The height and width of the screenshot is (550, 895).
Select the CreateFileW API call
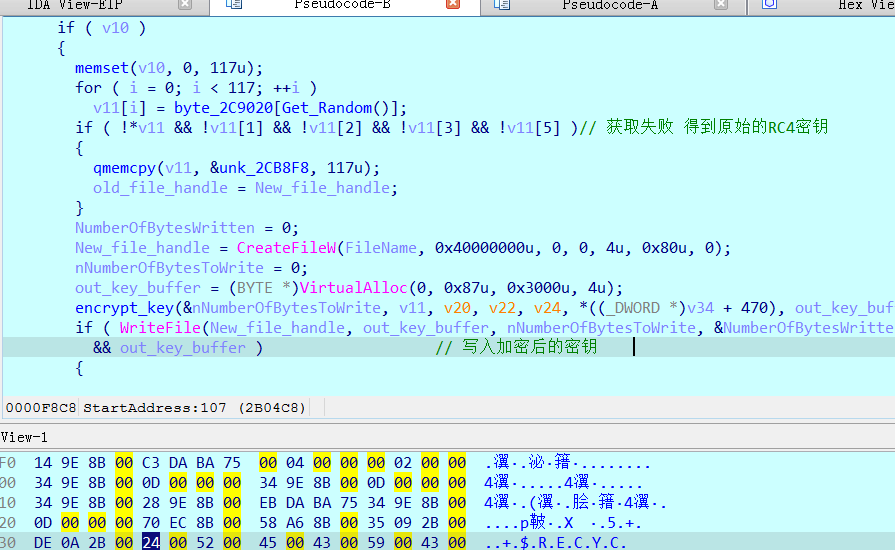[288, 248]
